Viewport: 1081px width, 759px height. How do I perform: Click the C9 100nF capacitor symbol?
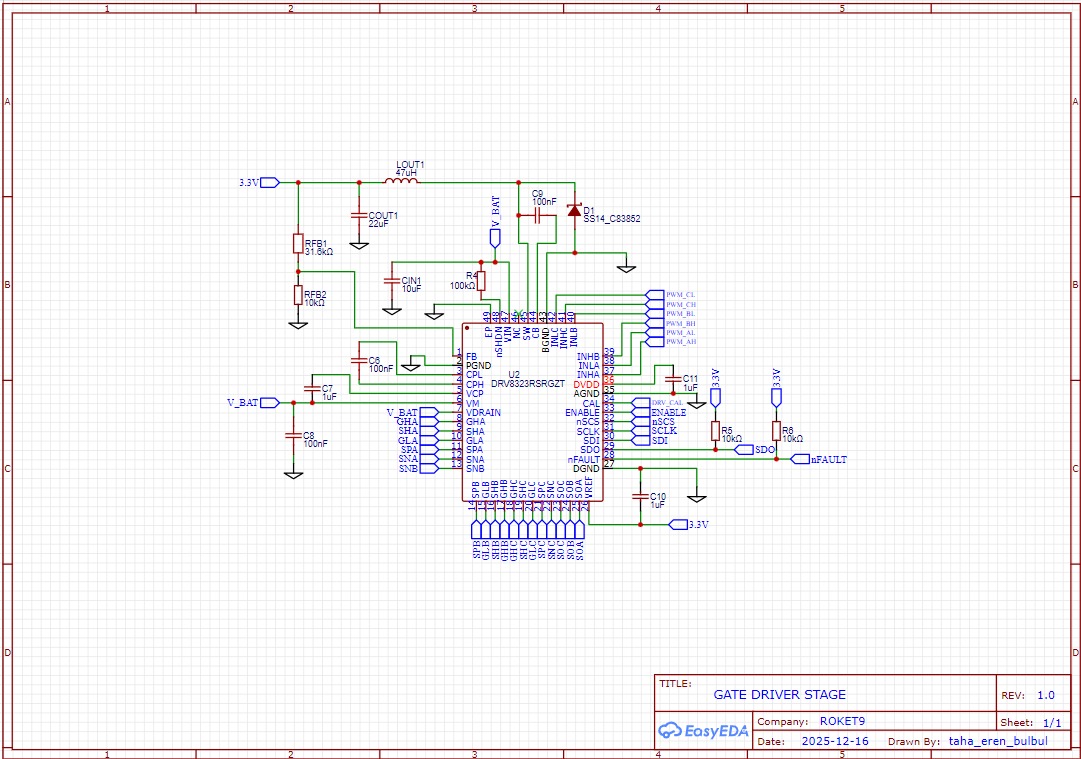[x=538, y=215]
